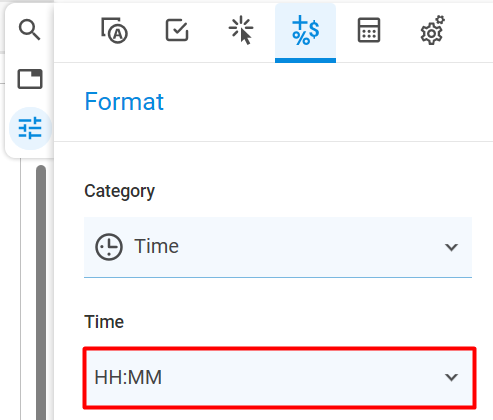Screen dimensions: 493x420
Task: Click the blue Format heading
Action: (x=124, y=101)
